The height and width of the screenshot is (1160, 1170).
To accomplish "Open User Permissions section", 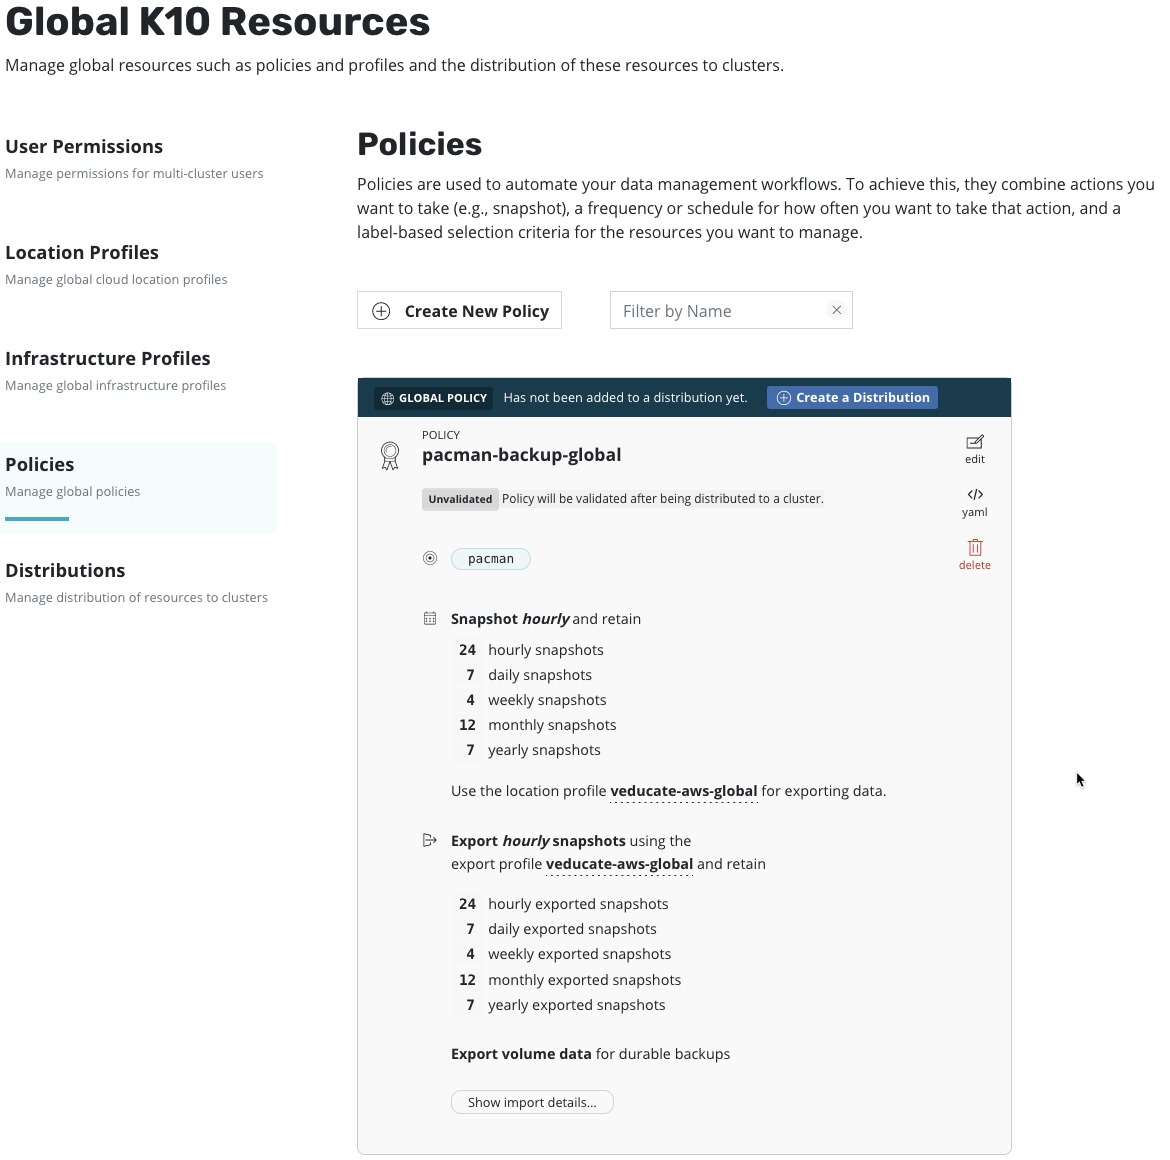I will tap(134, 158).
